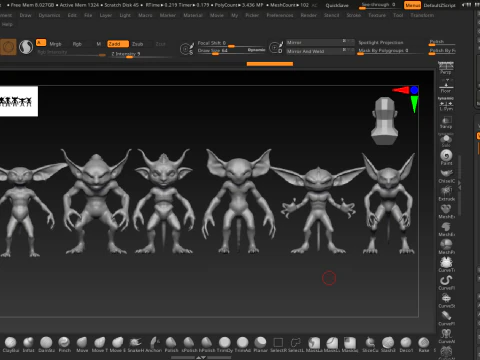
Task: Toggle the Menus button
Action: coord(412,5)
